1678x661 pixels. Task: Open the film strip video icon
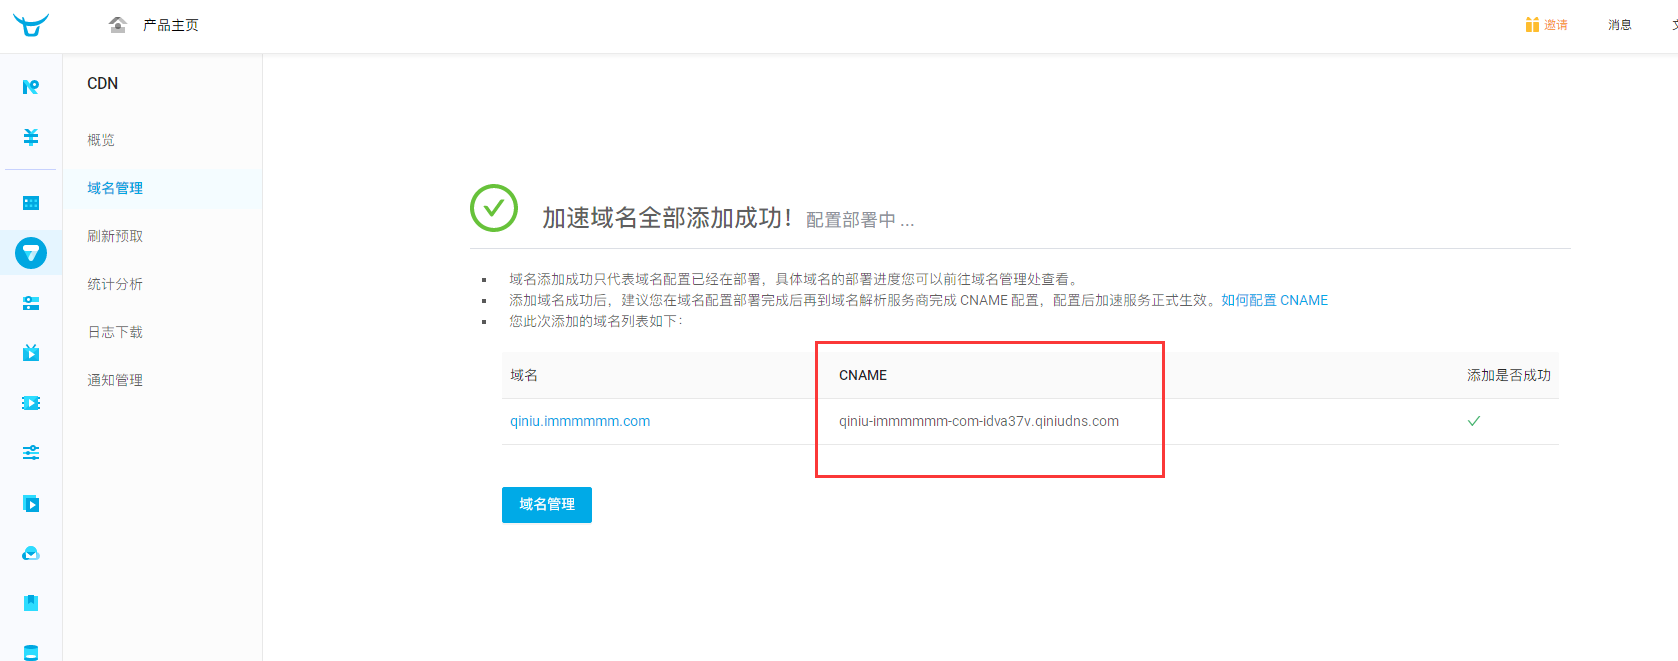pyautogui.click(x=31, y=403)
